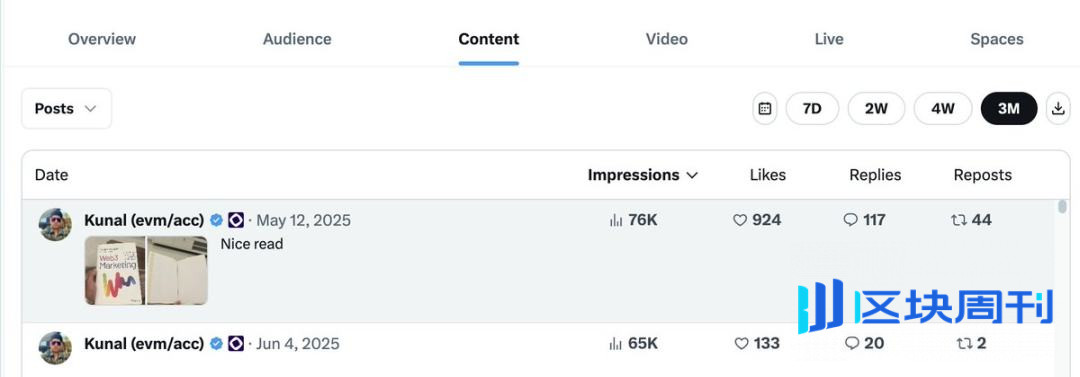Screen dimensions: 1080x377
Task: Open the calendar date picker icon
Action: pyautogui.click(x=765, y=109)
